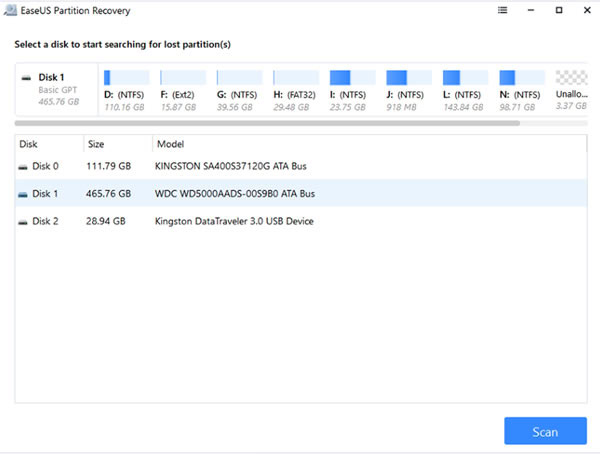Click the Basic GPT label under Disk 1
Image resolution: width=600 pixels, height=454 pixels.
click(x=58, y=90)
